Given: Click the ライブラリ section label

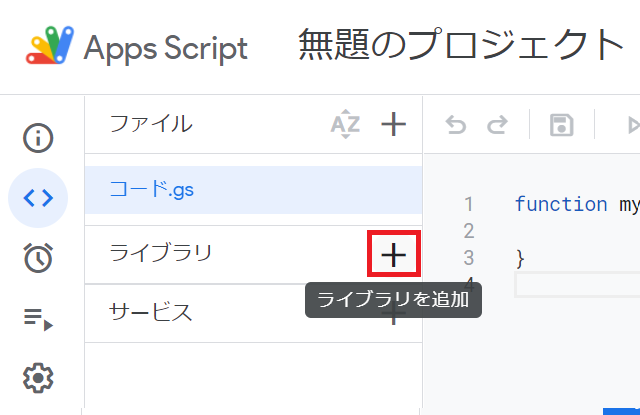Looking at the screenshot, I should click(161, 253).
